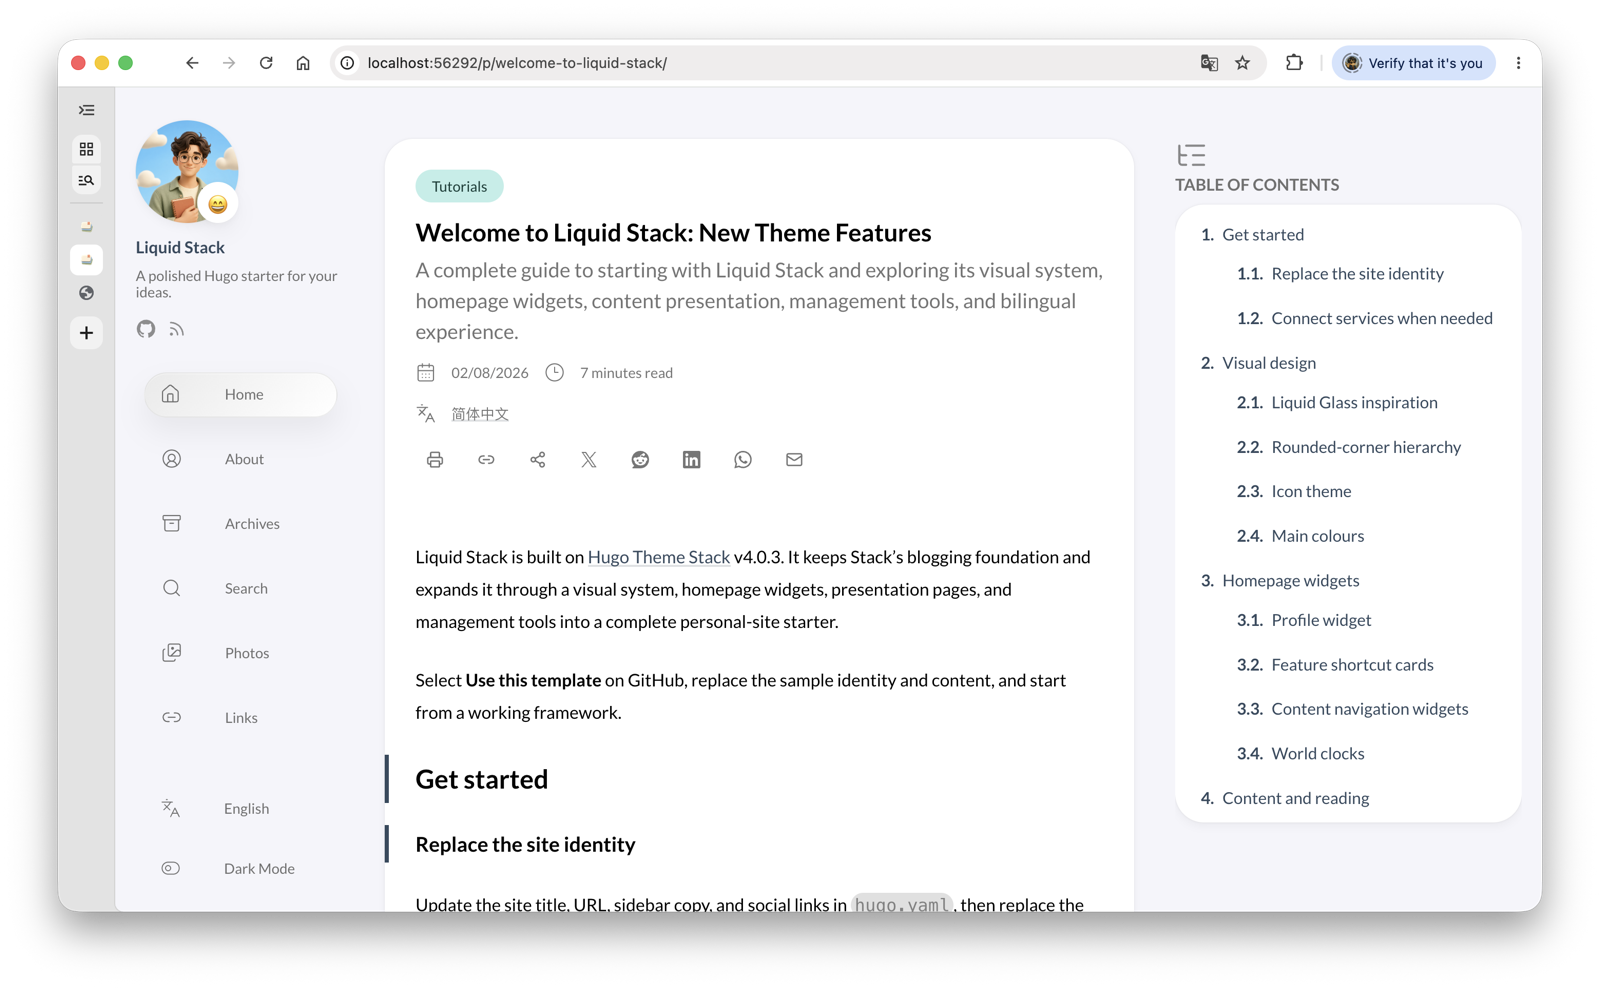The width and height of the screenshot is (1600, 988).
Task: Open the About page
Action: pos(240,459)
